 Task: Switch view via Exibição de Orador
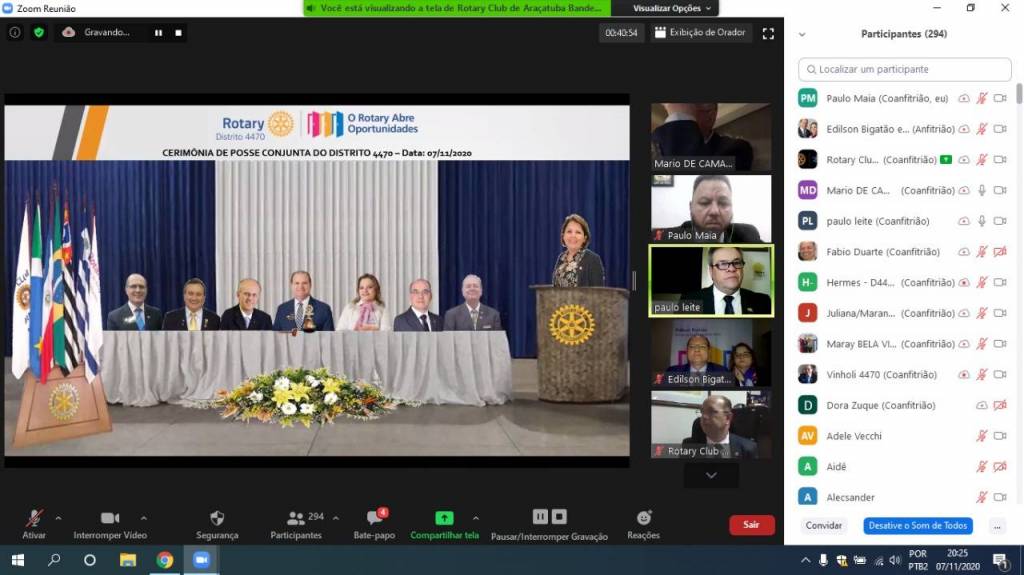[700, 32]
